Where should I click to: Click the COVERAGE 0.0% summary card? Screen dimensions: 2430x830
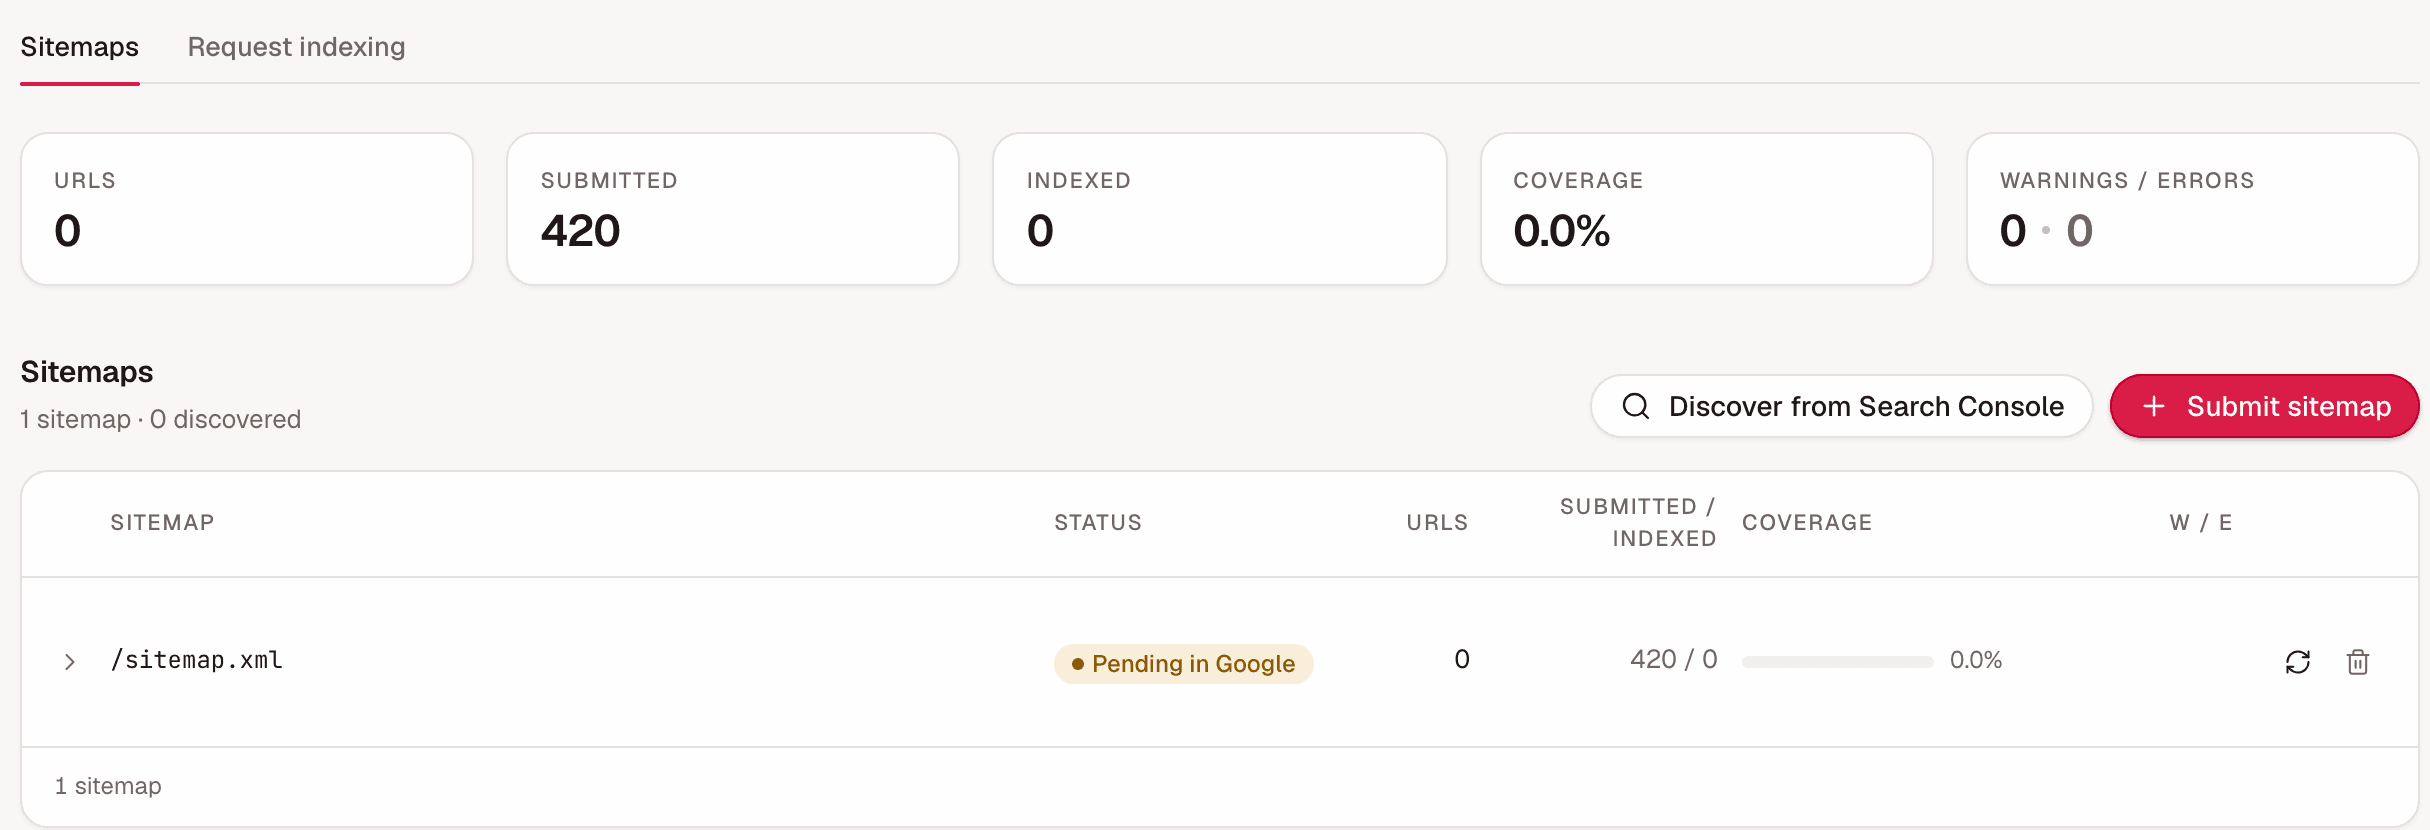(1707, 209)
